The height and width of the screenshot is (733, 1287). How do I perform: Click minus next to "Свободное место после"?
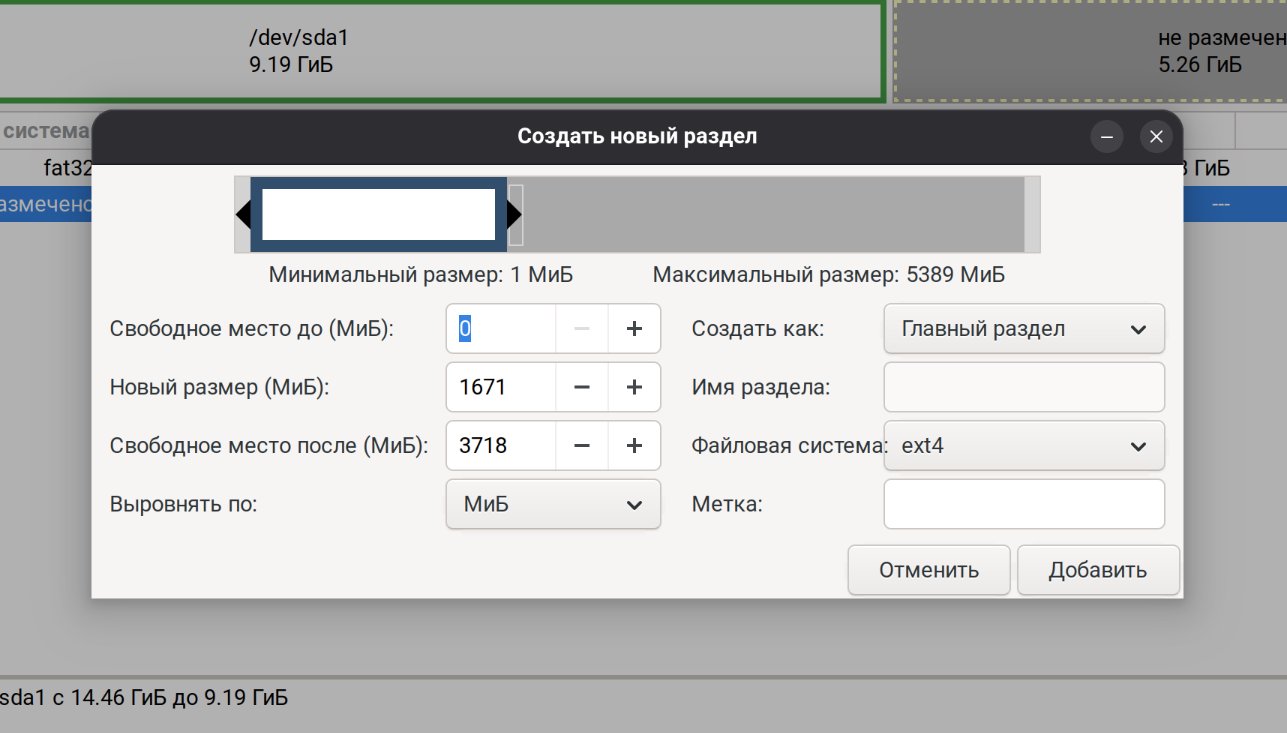[x=581, y=445]
